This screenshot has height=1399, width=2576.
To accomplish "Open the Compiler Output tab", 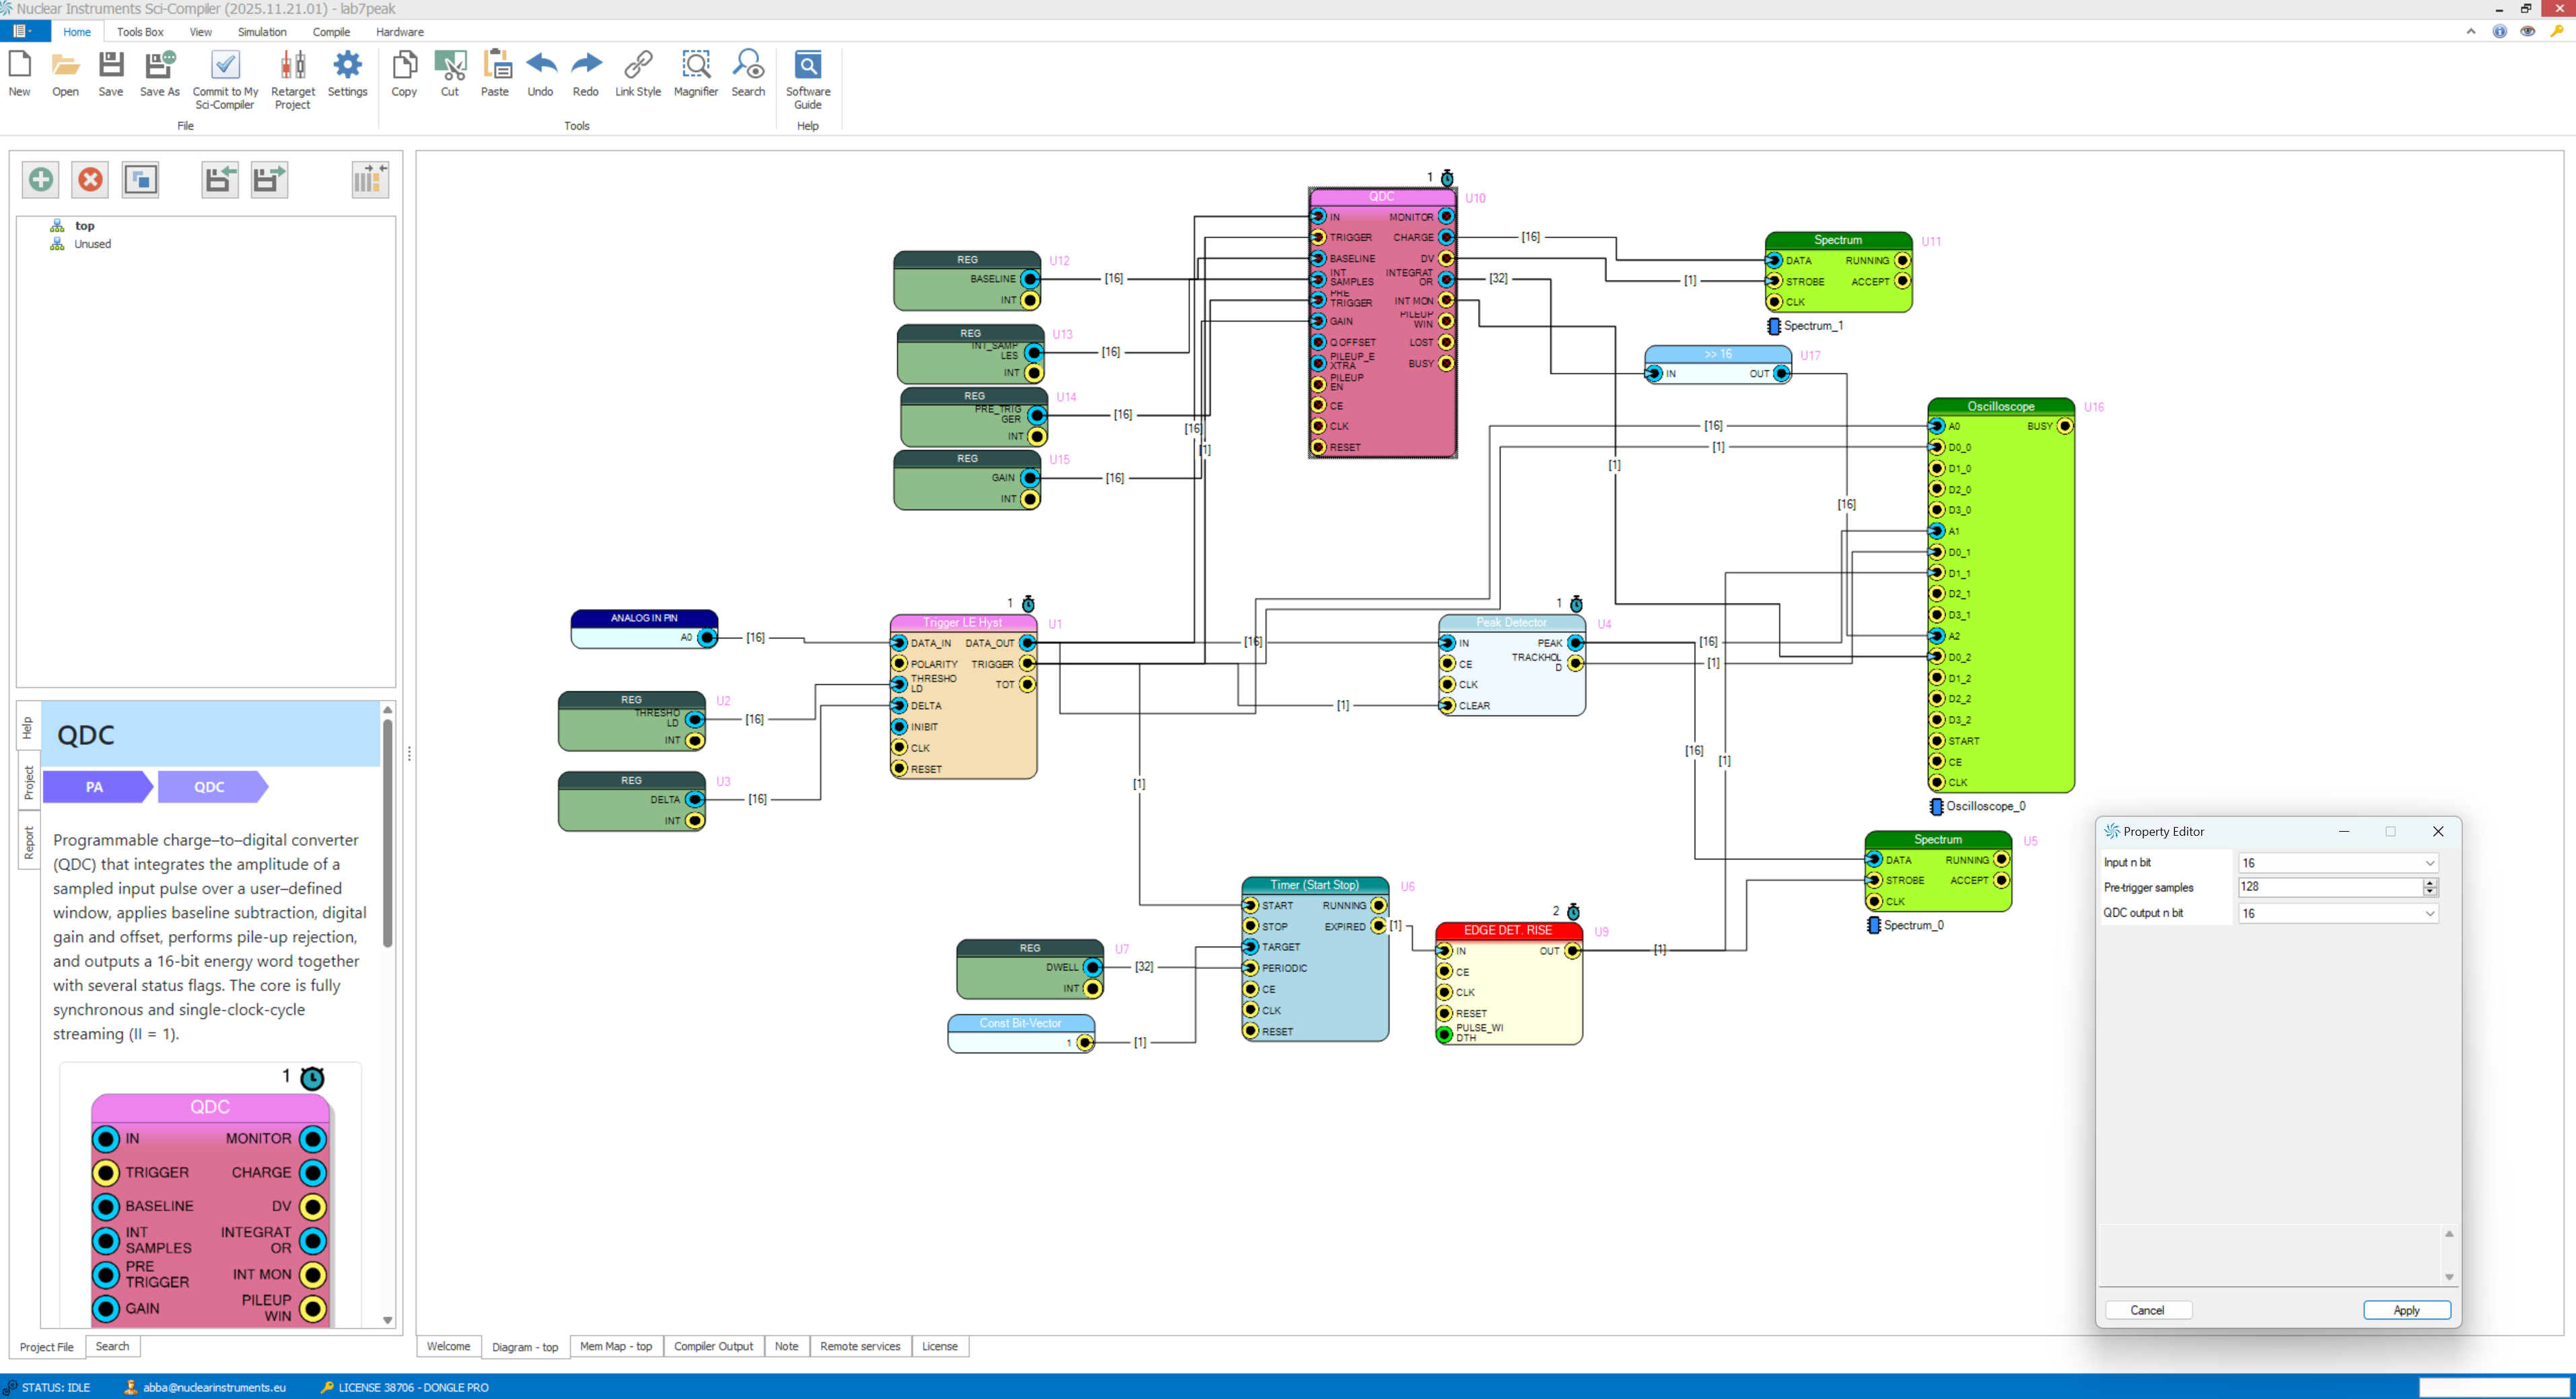I will [713, 1346].
